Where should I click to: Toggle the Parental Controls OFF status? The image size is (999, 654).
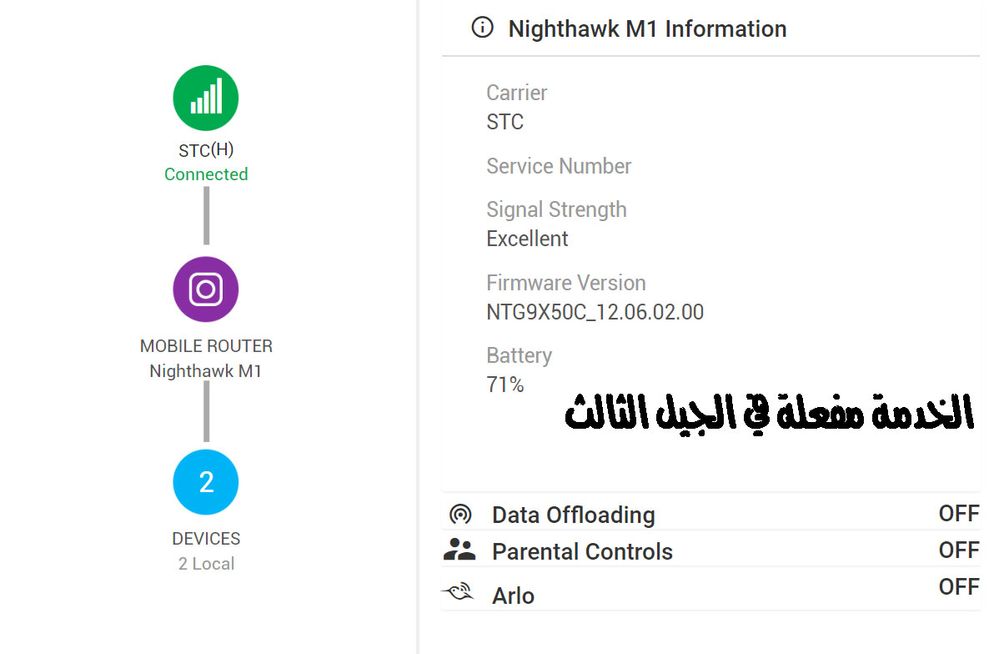(958, 550)
